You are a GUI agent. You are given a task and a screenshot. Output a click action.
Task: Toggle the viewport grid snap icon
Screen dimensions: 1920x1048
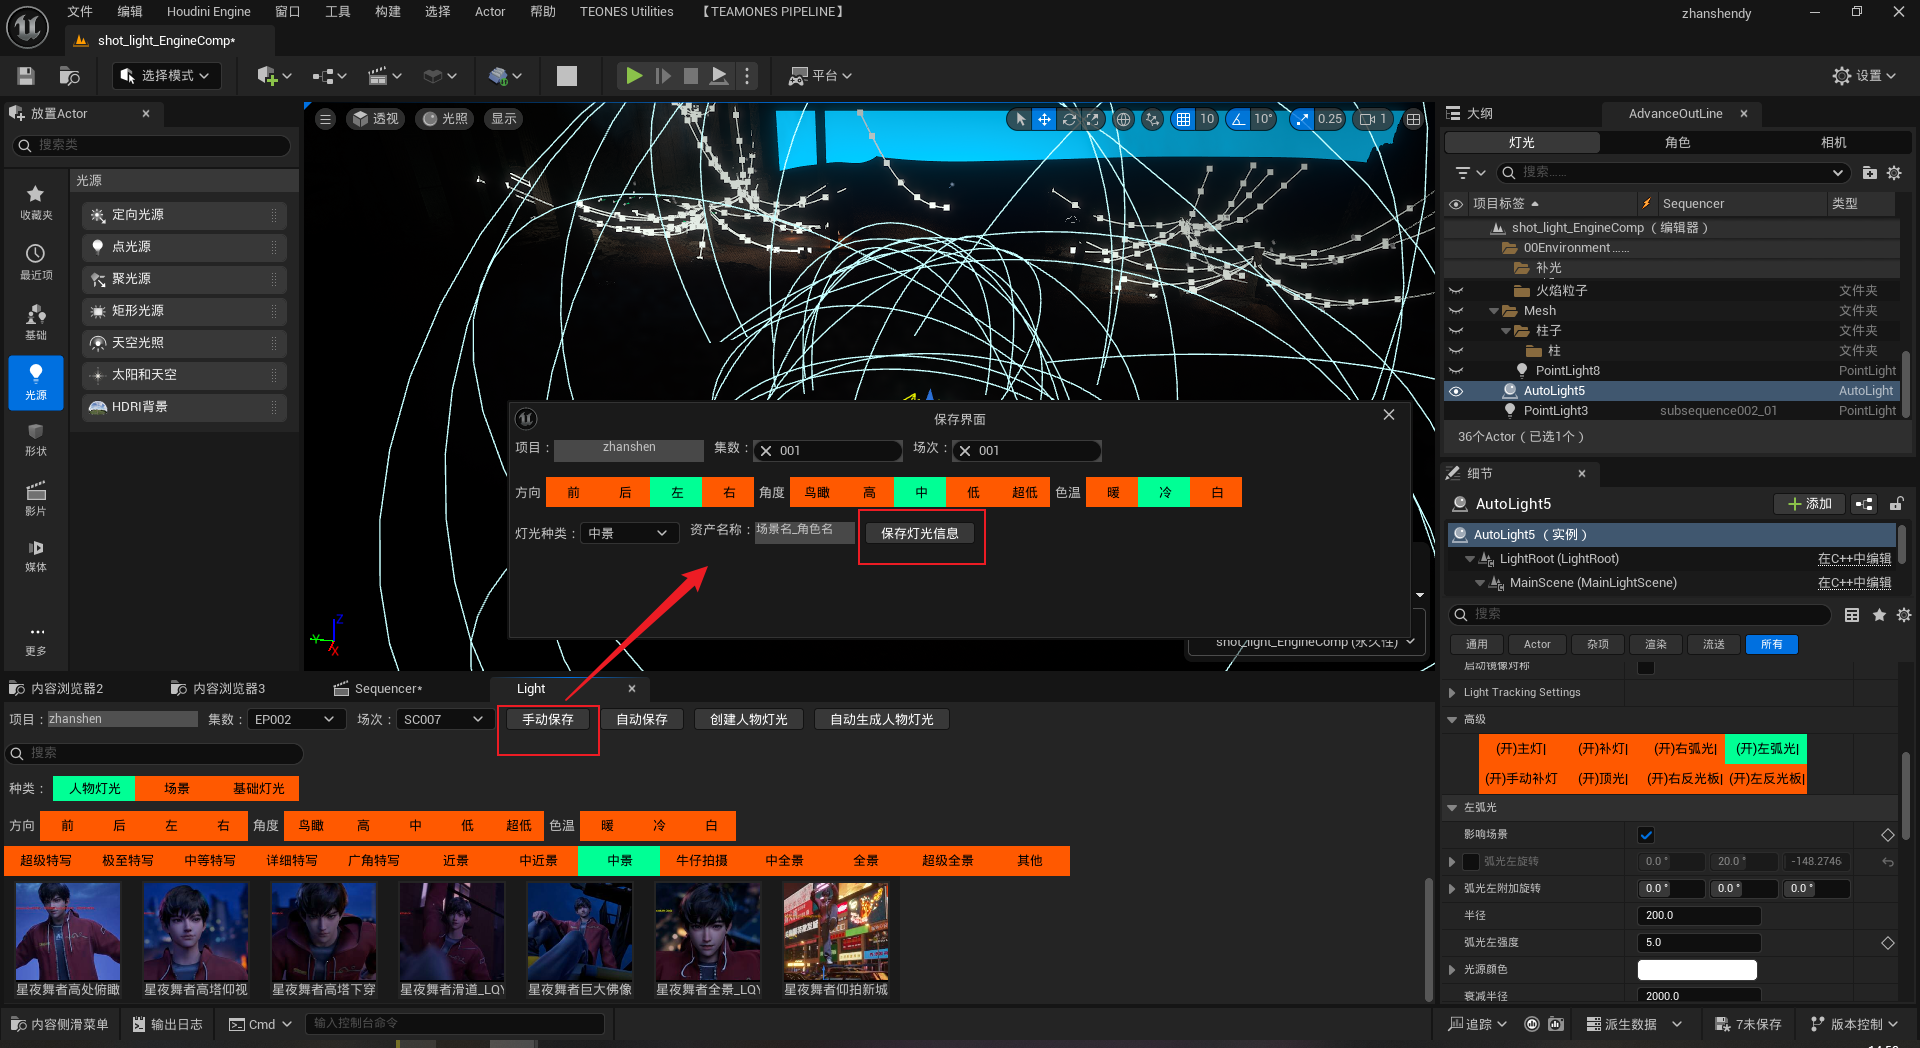point(1183,119)
